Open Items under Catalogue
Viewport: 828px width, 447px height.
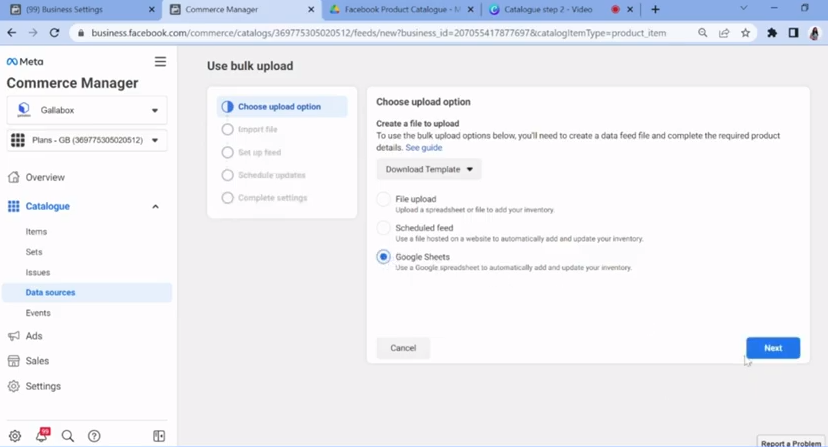(36, 232)
